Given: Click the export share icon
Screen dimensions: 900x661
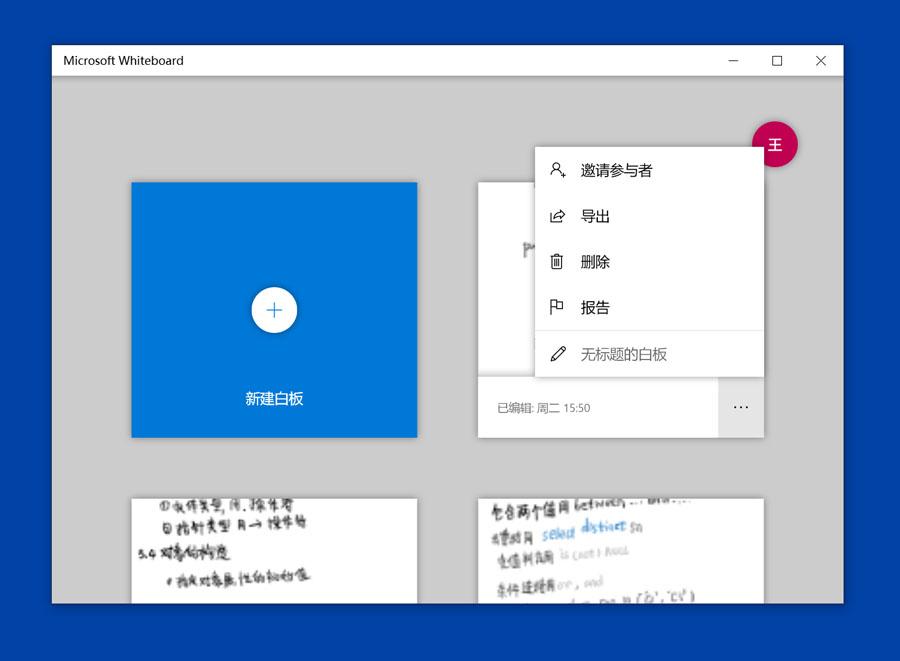Looking at the screenshot, I should [x=557, y=216].
